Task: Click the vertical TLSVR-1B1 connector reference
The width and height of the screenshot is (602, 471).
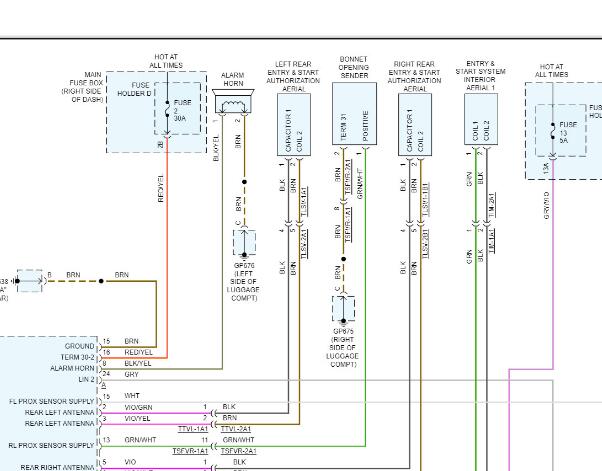Action: [x=425, y=198]
